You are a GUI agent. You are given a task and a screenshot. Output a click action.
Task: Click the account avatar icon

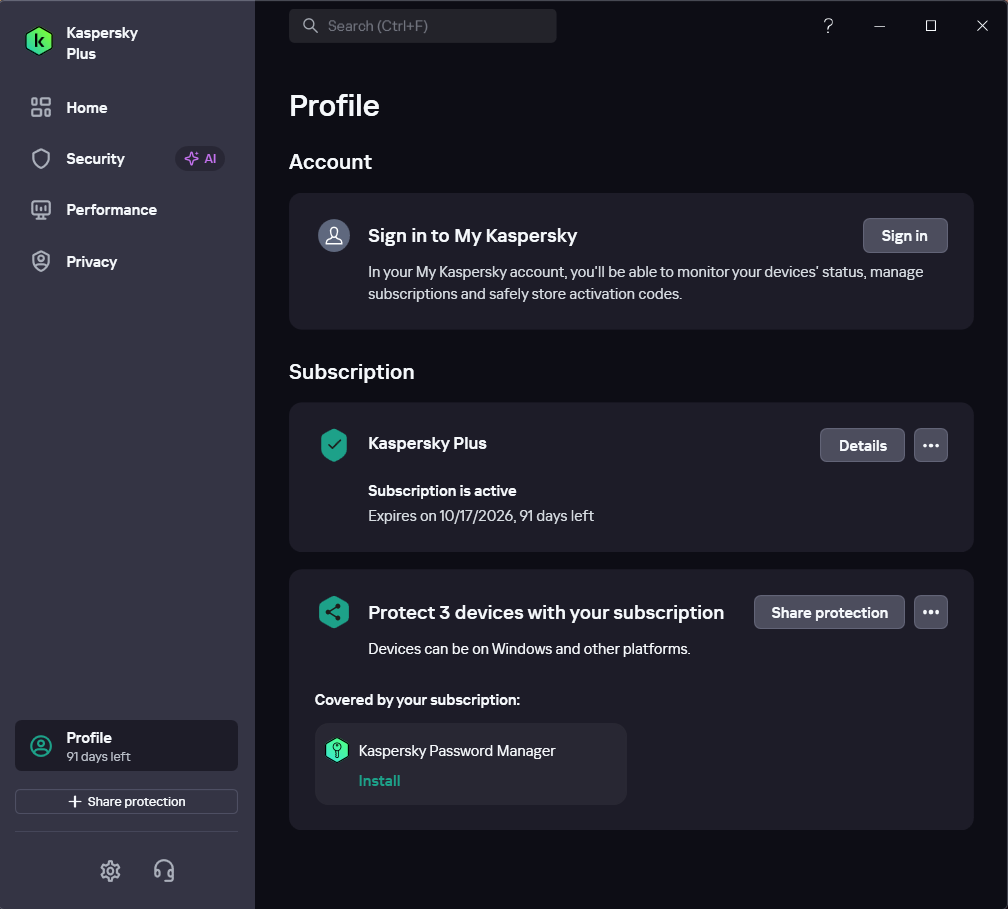[x=334, y=235]
